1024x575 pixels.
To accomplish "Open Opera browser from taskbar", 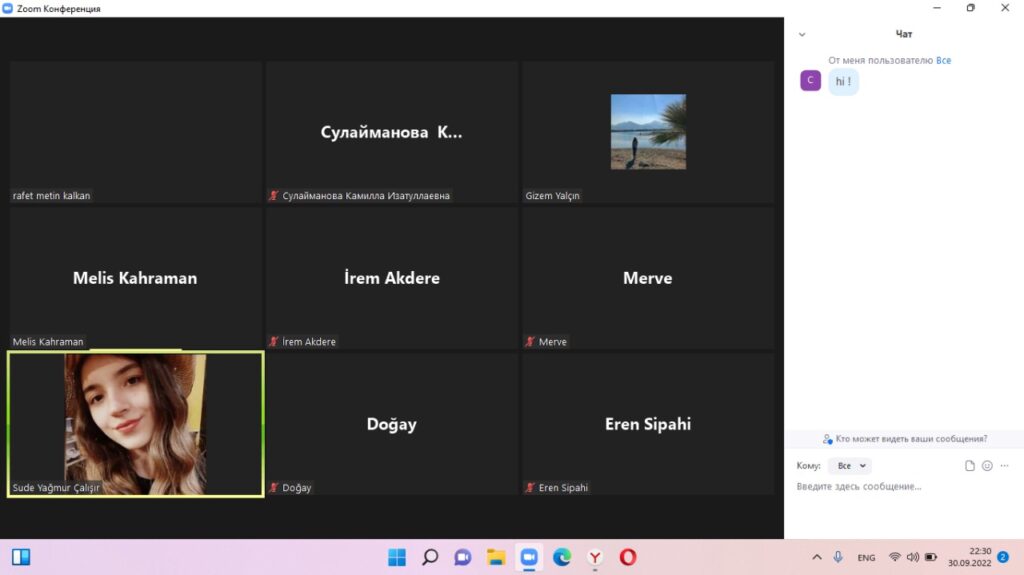I will (628, 557).
